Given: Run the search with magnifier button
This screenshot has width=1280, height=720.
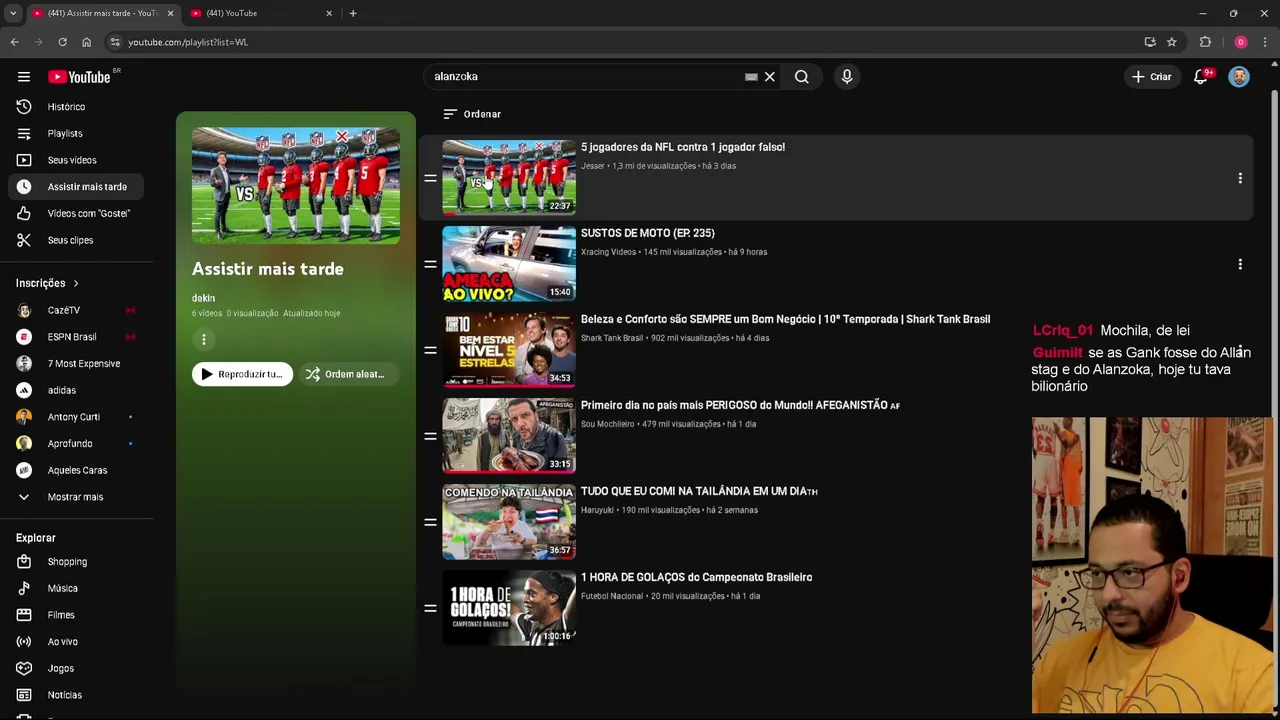Looking at the screenshot, I should [x=801, y=77].
